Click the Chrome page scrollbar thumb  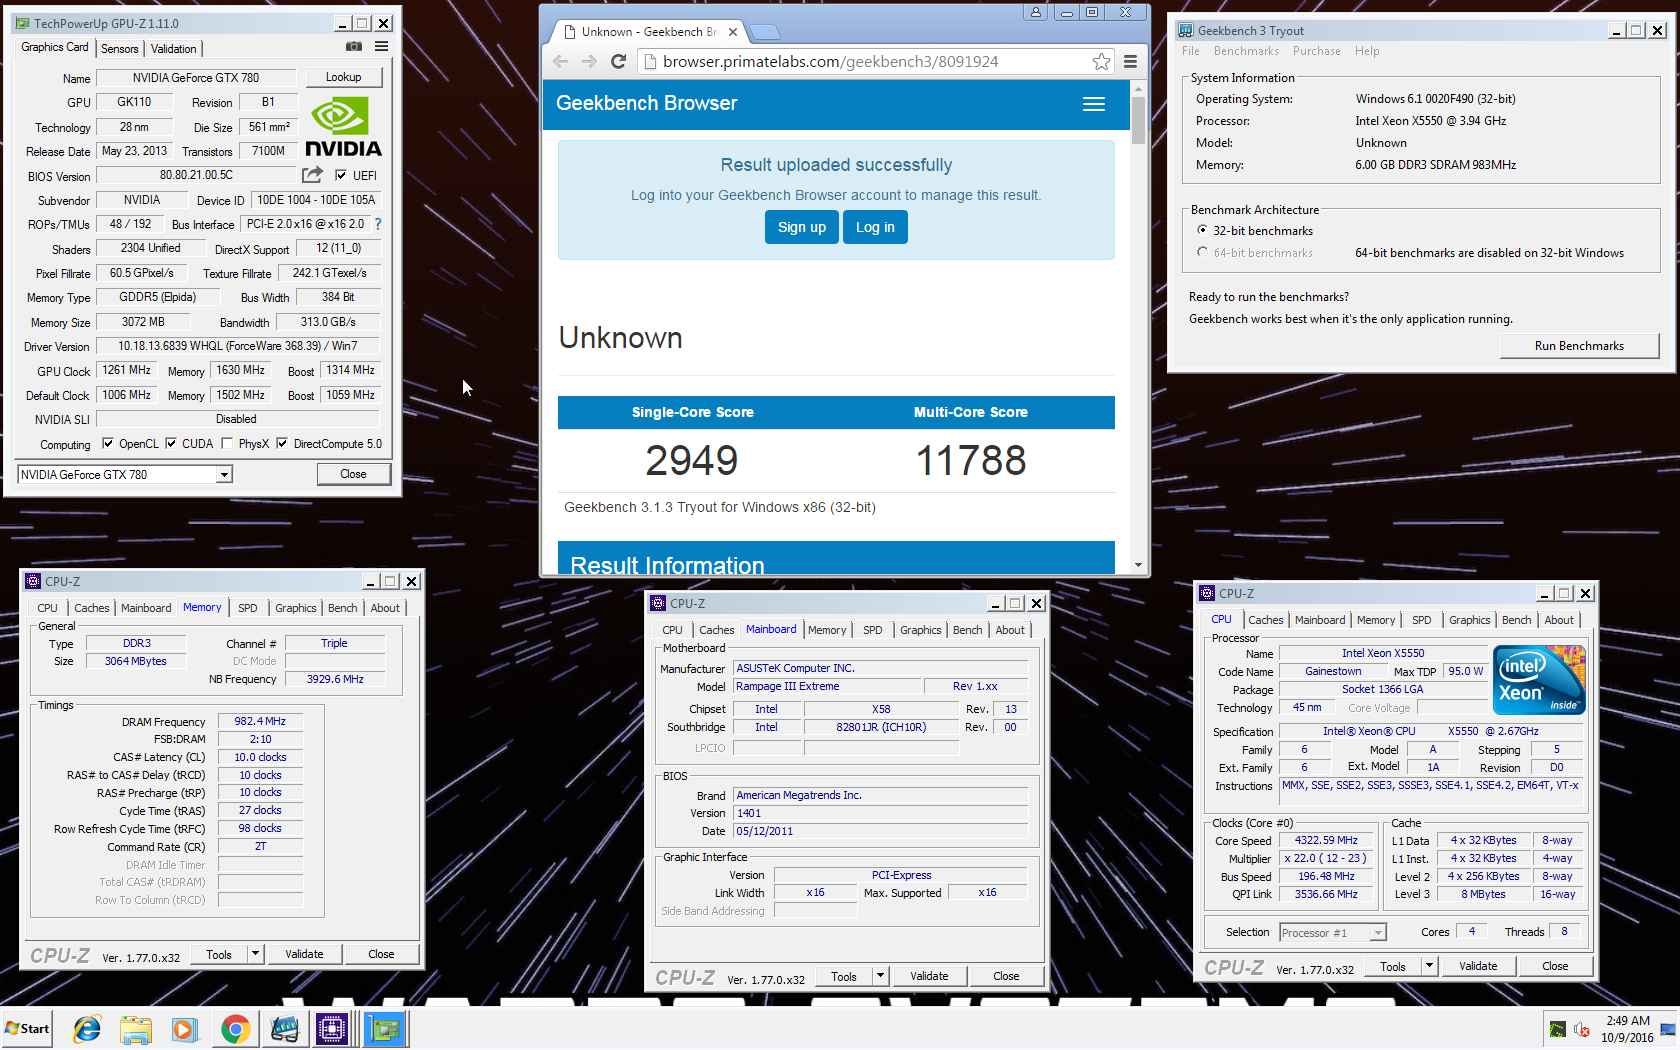coord(1138,120)
